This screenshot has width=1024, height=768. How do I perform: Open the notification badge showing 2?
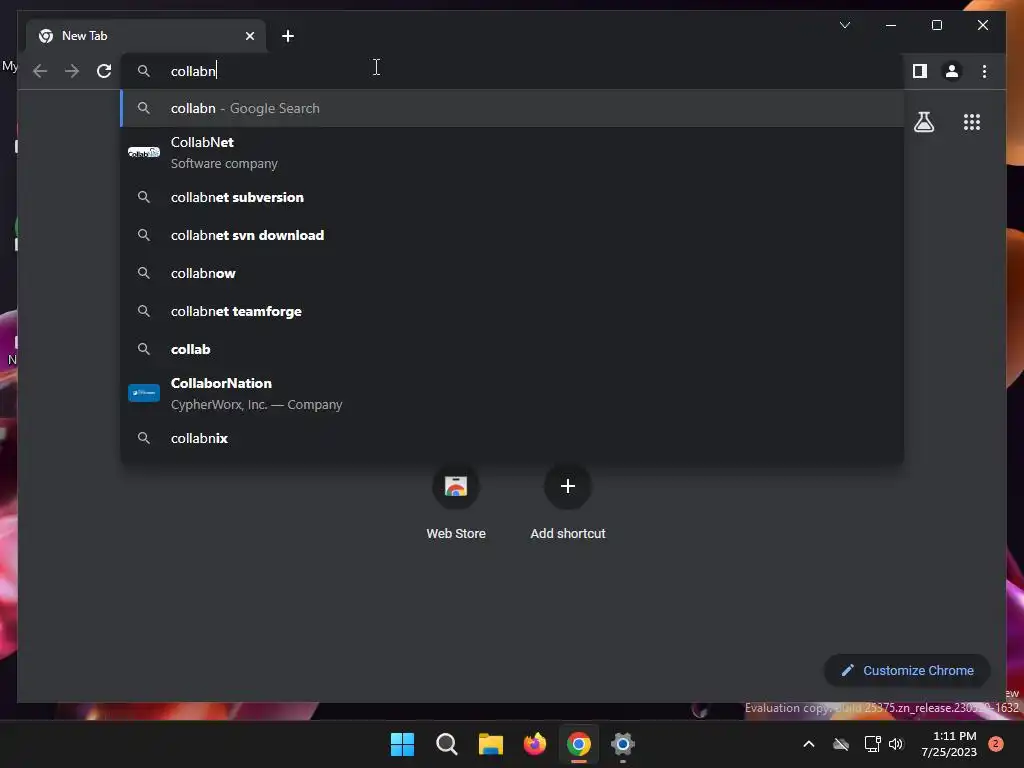pos(996,744)
